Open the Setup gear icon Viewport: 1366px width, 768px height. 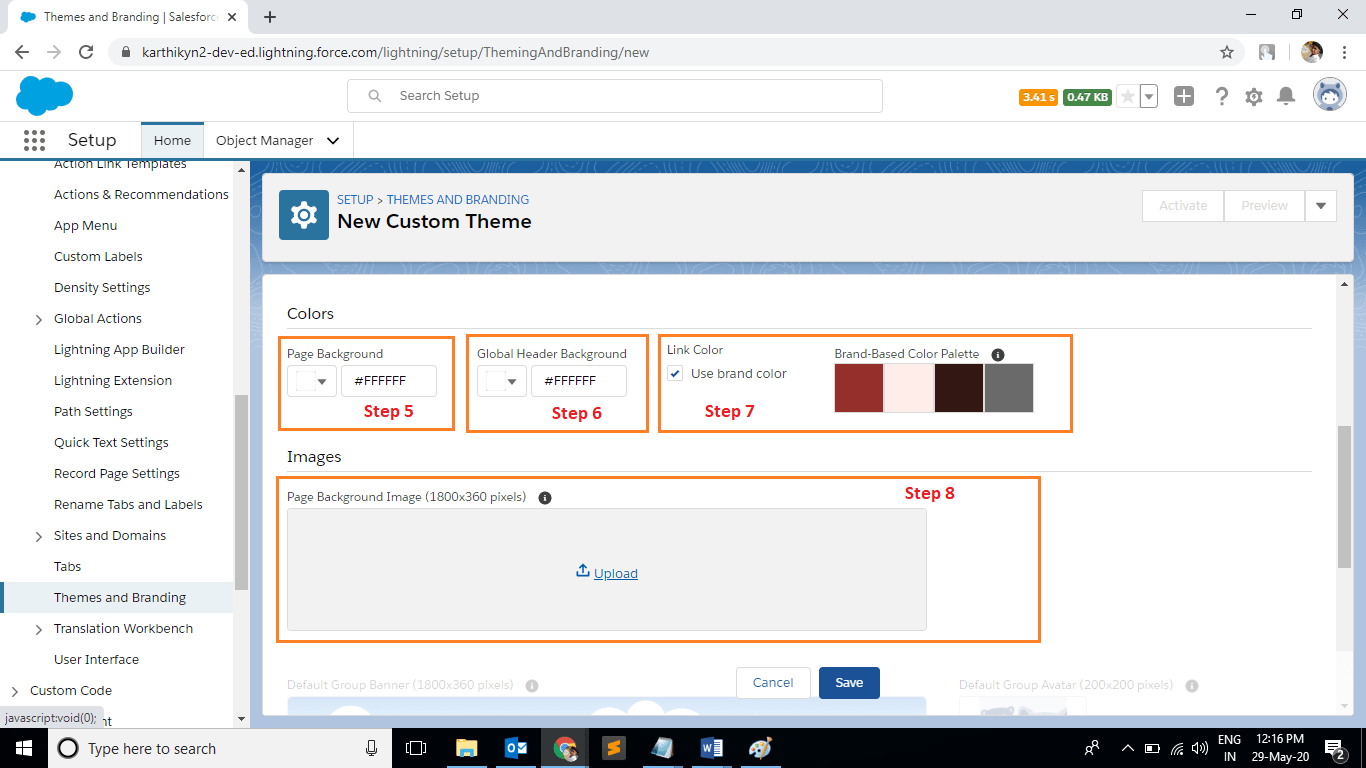click(1253, 95)
